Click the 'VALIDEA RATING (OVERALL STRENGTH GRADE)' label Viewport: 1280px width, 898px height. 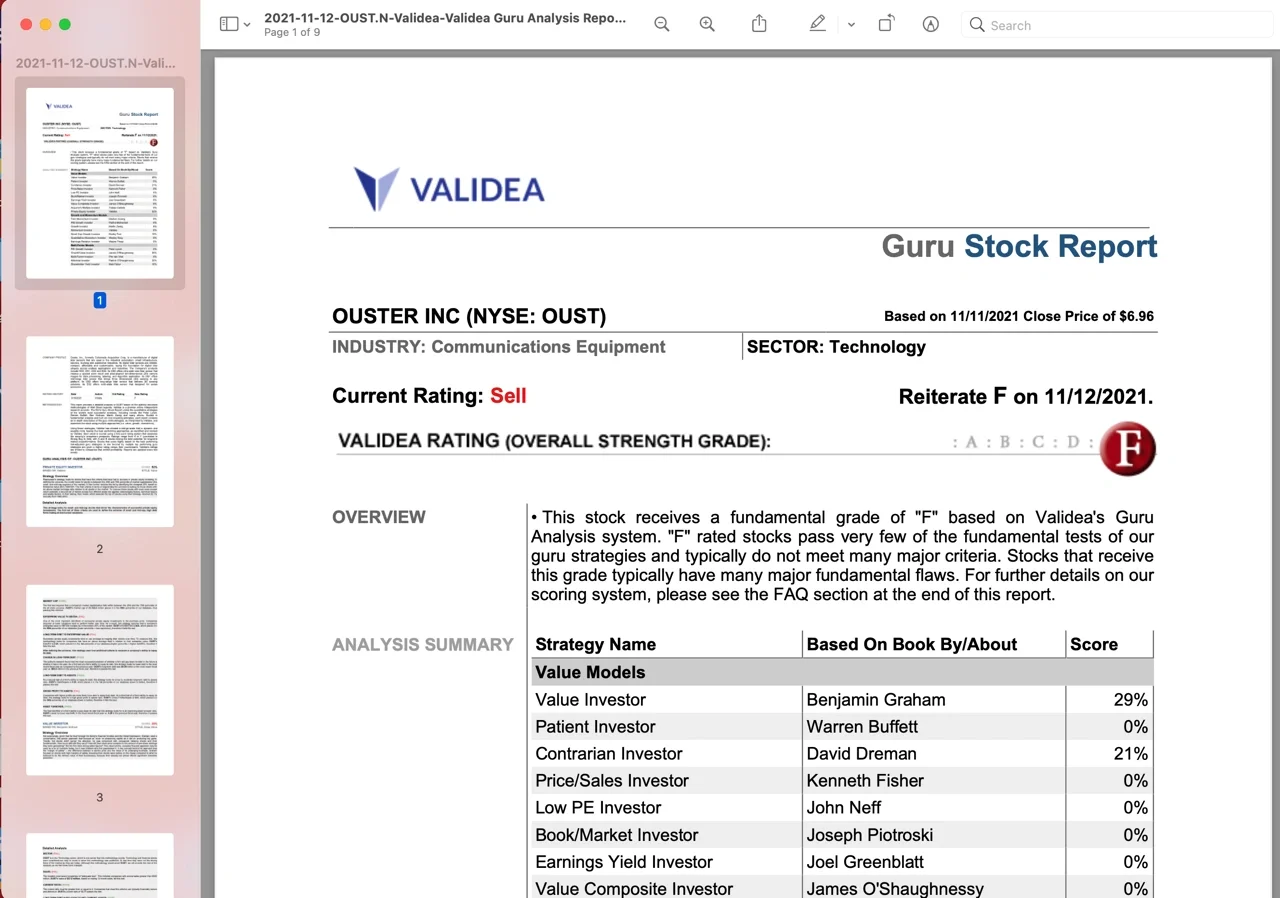point(555,441)
